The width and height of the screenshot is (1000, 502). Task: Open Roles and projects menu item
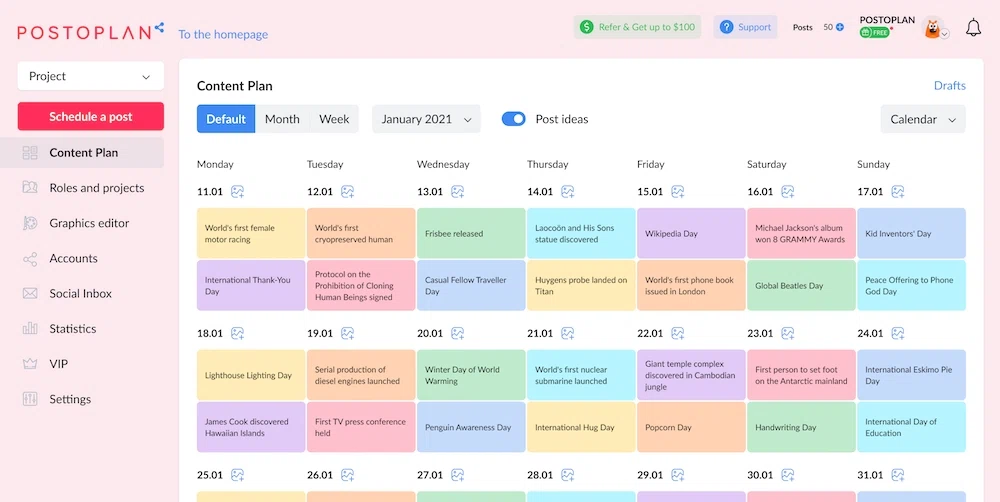pos(96,188)
